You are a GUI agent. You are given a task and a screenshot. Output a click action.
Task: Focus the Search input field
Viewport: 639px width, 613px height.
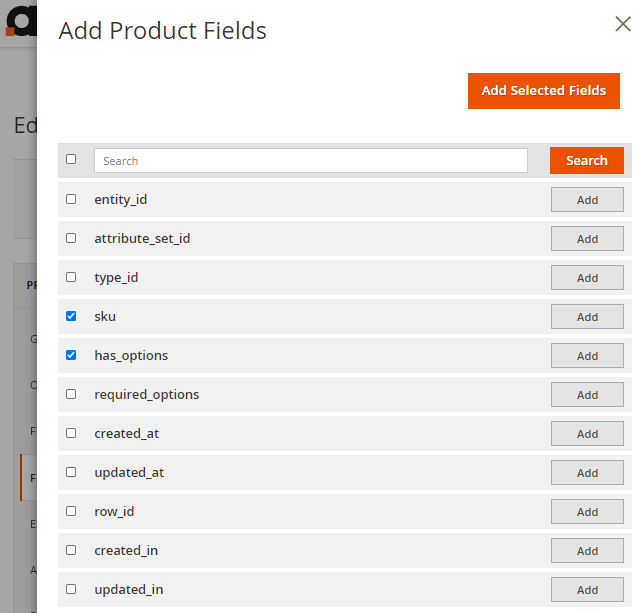[310, 160]
